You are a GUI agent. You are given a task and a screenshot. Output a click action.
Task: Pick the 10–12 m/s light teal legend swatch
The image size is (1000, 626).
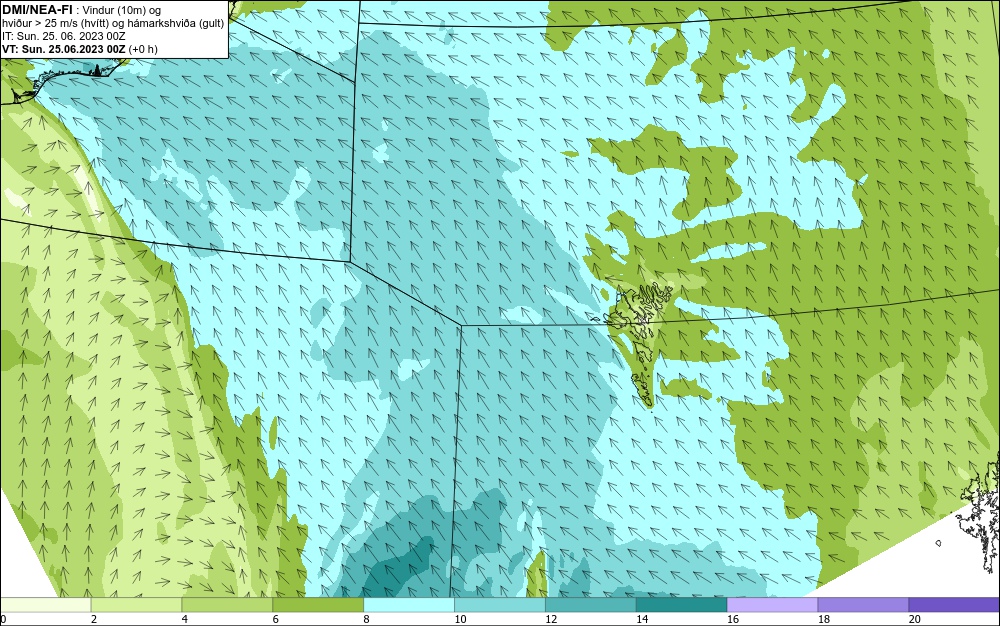point(499,604)
